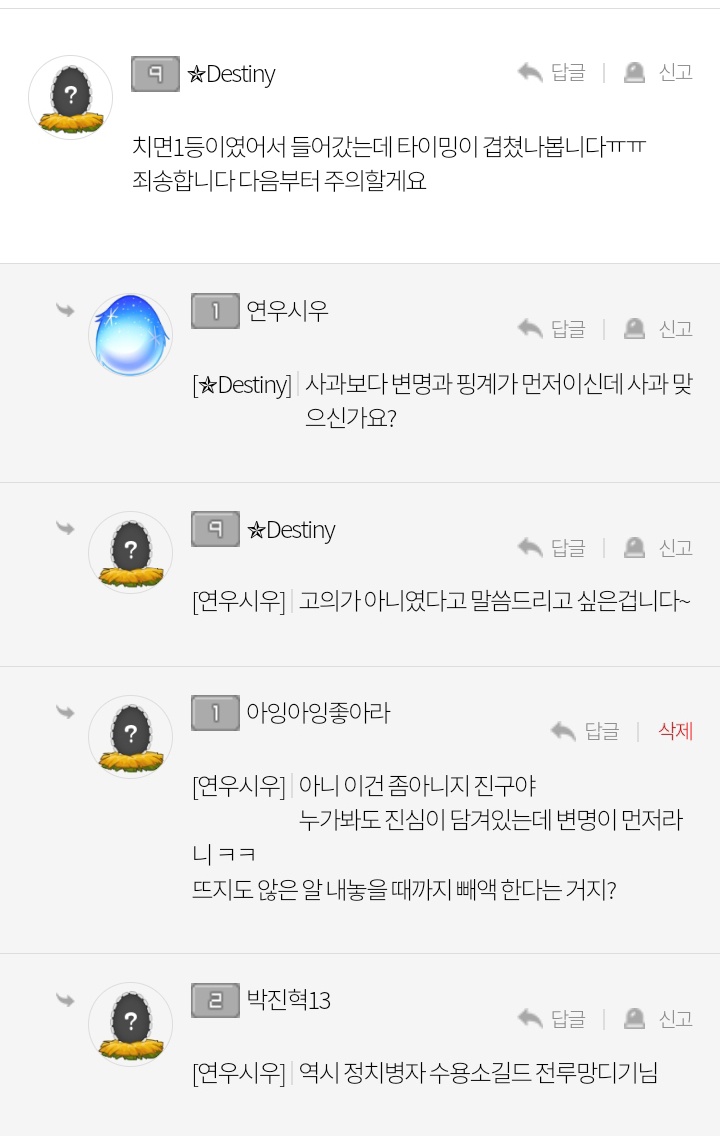
Task: Click reply arrow icon on top ☆Destiny comment
Action: pos(530,72)
